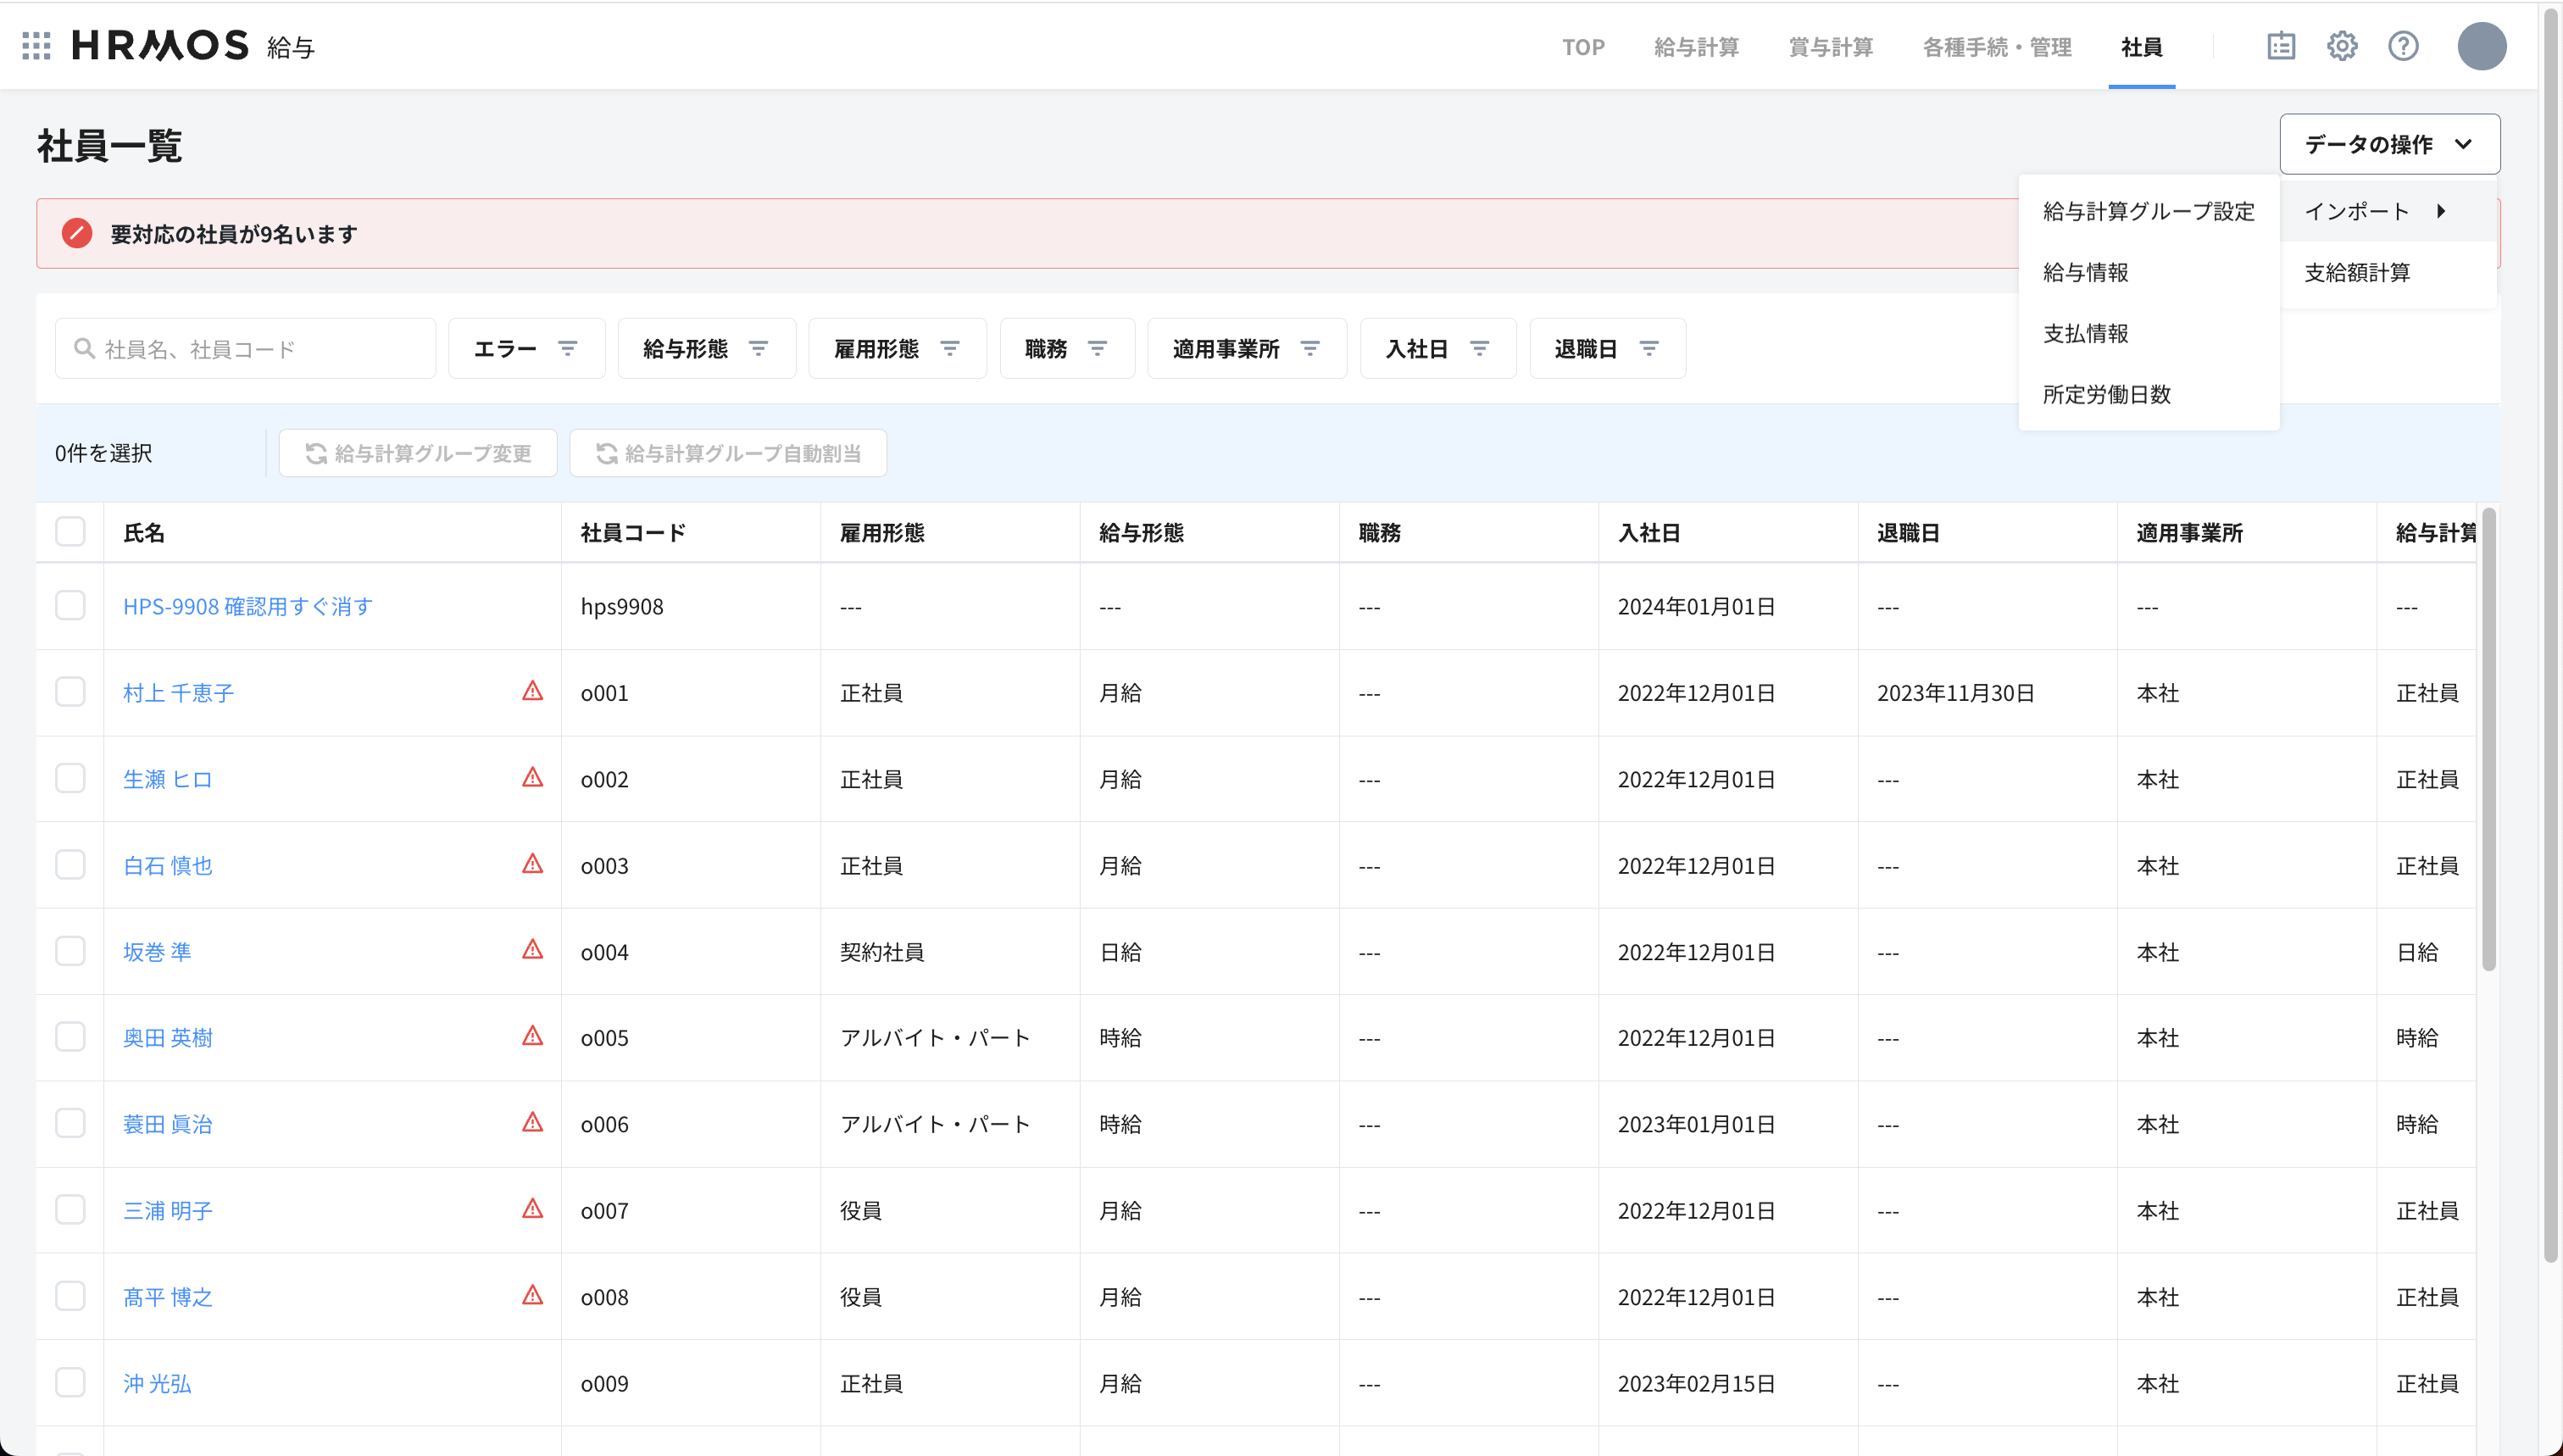Open the データの操作 dropdown
Image resolution: width=2563 pixels, height=1456 pixels.
[2389, 144]
